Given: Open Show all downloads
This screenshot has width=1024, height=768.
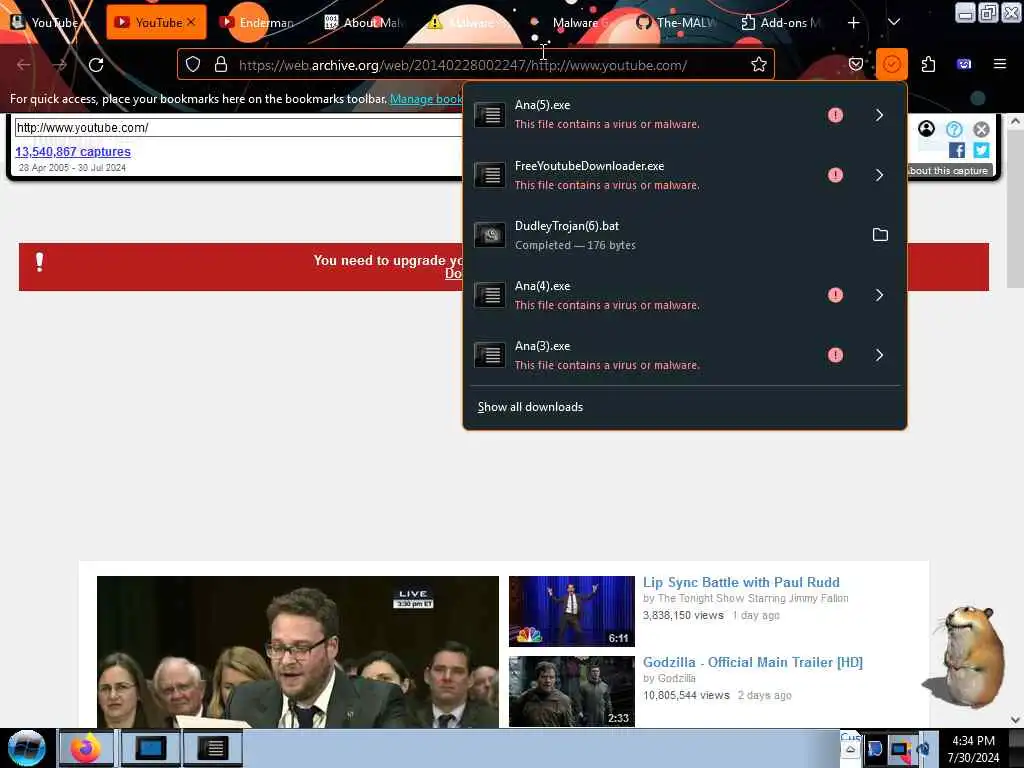Looking at the screenshot, I should click(x=530, y=407).
